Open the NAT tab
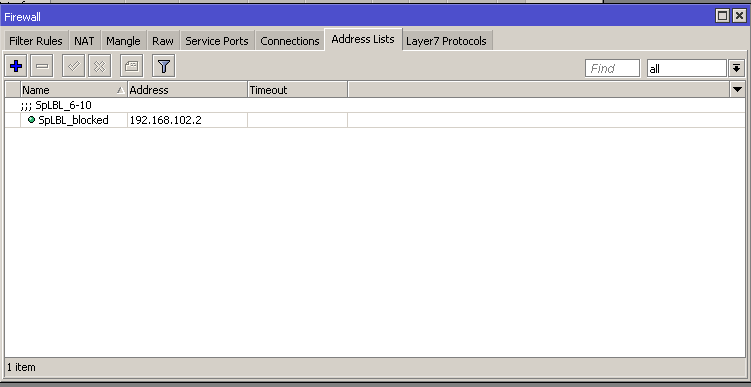This screenshot has width=751, height=387. click(84, 41)
